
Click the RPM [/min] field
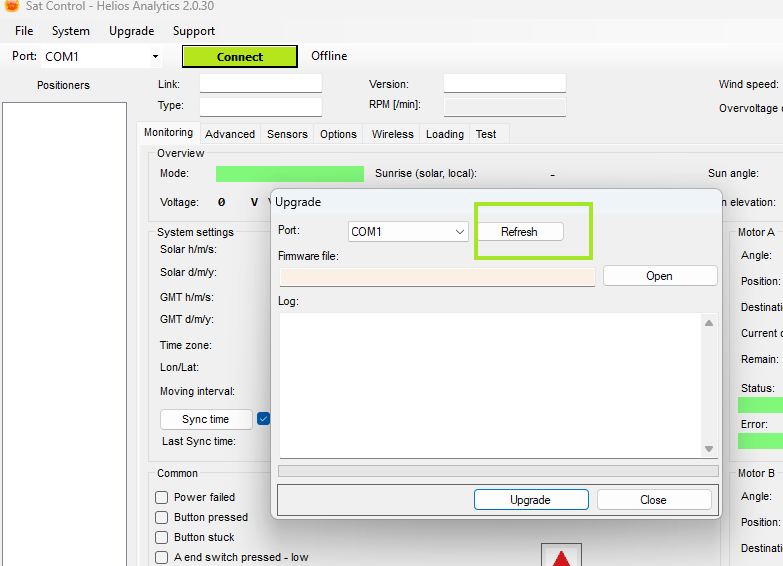(x=505, y=107)
